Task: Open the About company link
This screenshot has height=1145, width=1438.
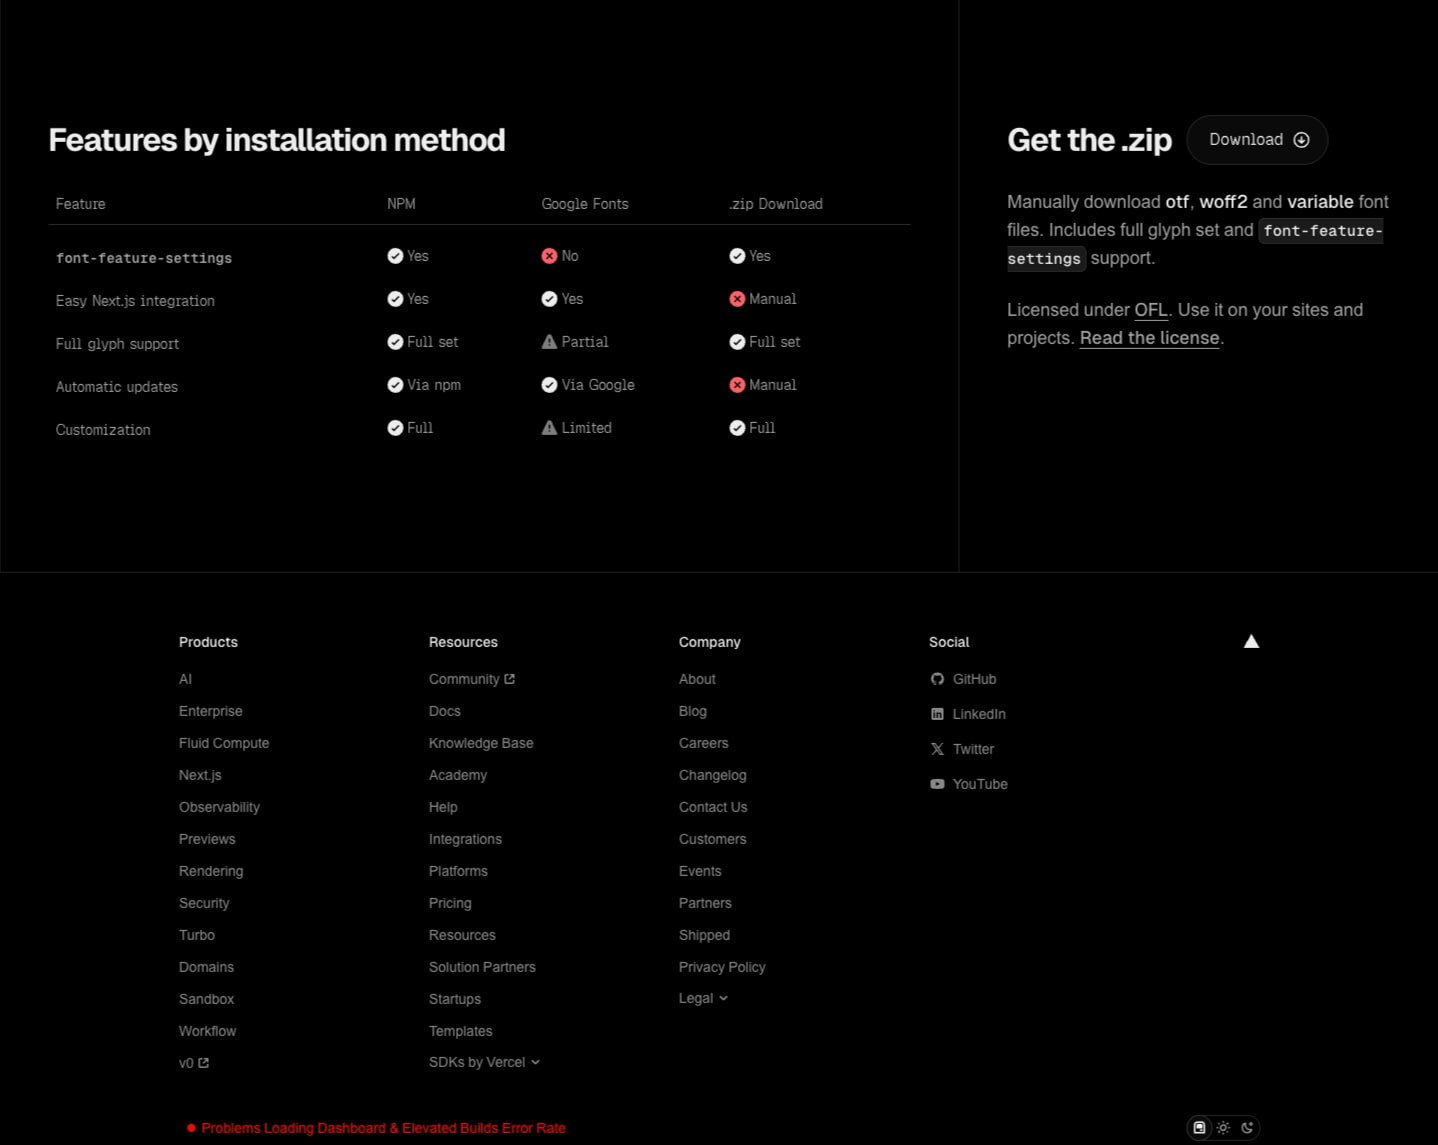Action: point(697,679)
